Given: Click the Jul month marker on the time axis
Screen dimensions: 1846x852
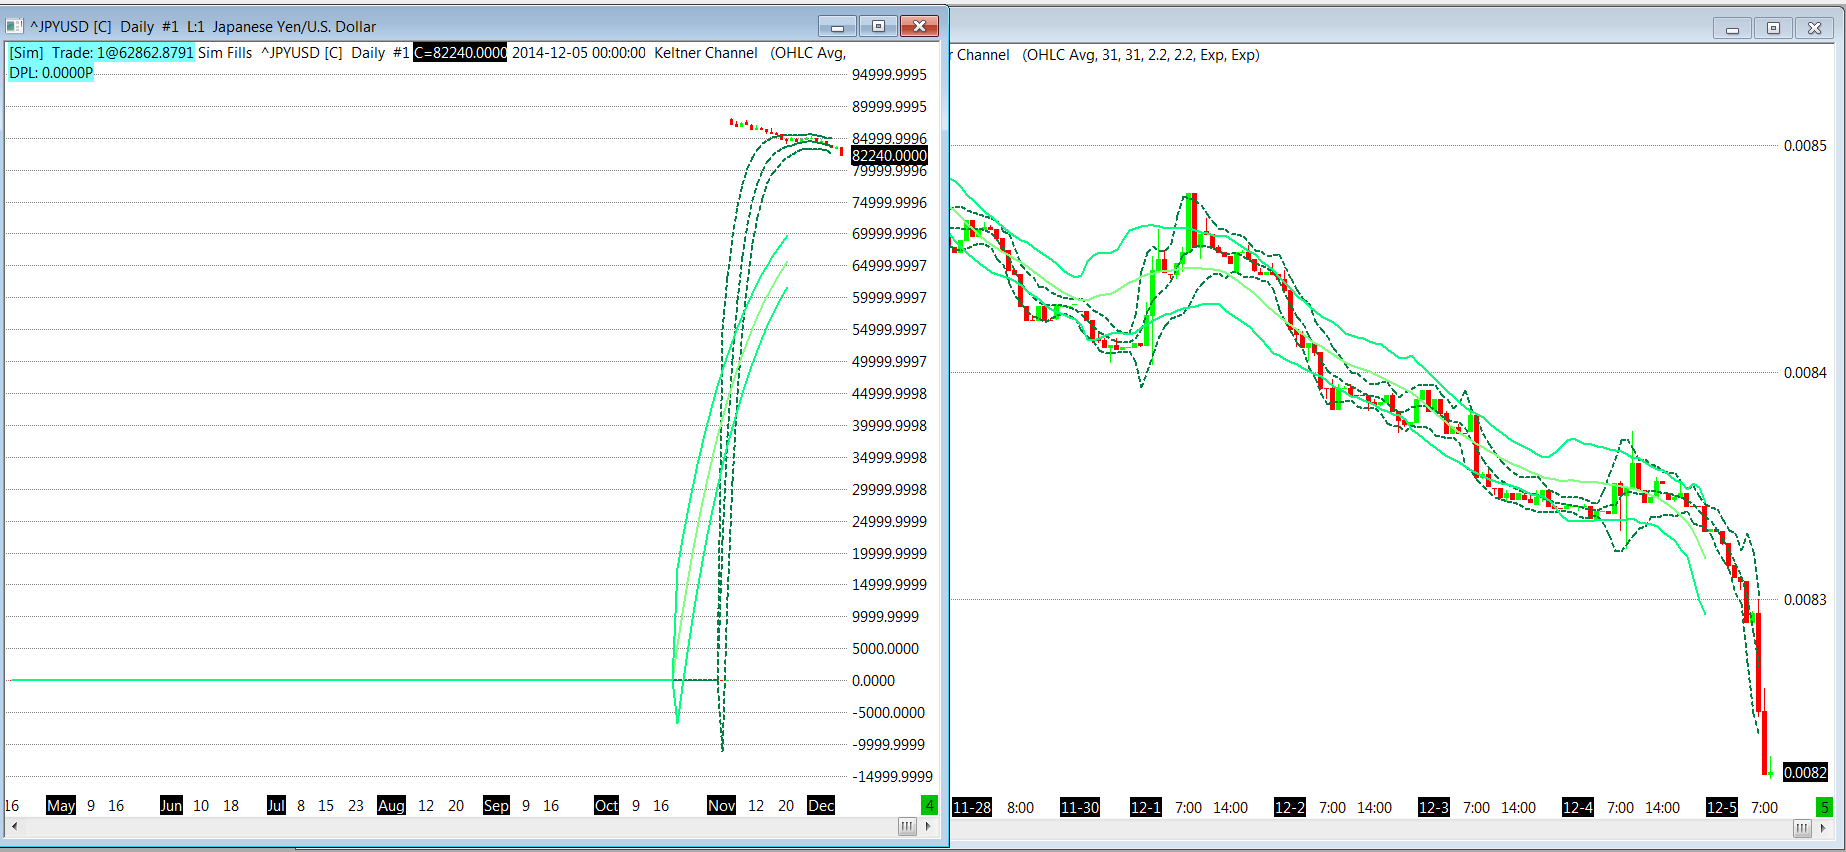Looking at the screenshot, I should coord(276,806).
